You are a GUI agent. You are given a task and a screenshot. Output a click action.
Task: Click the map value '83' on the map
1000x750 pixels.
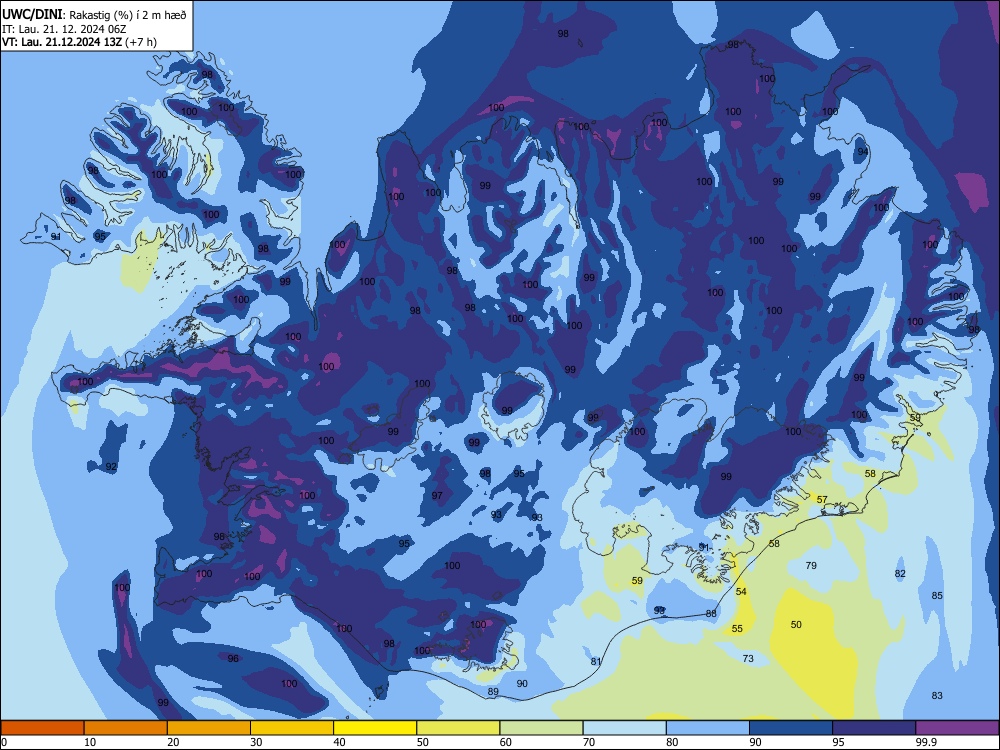coord(937,695)
